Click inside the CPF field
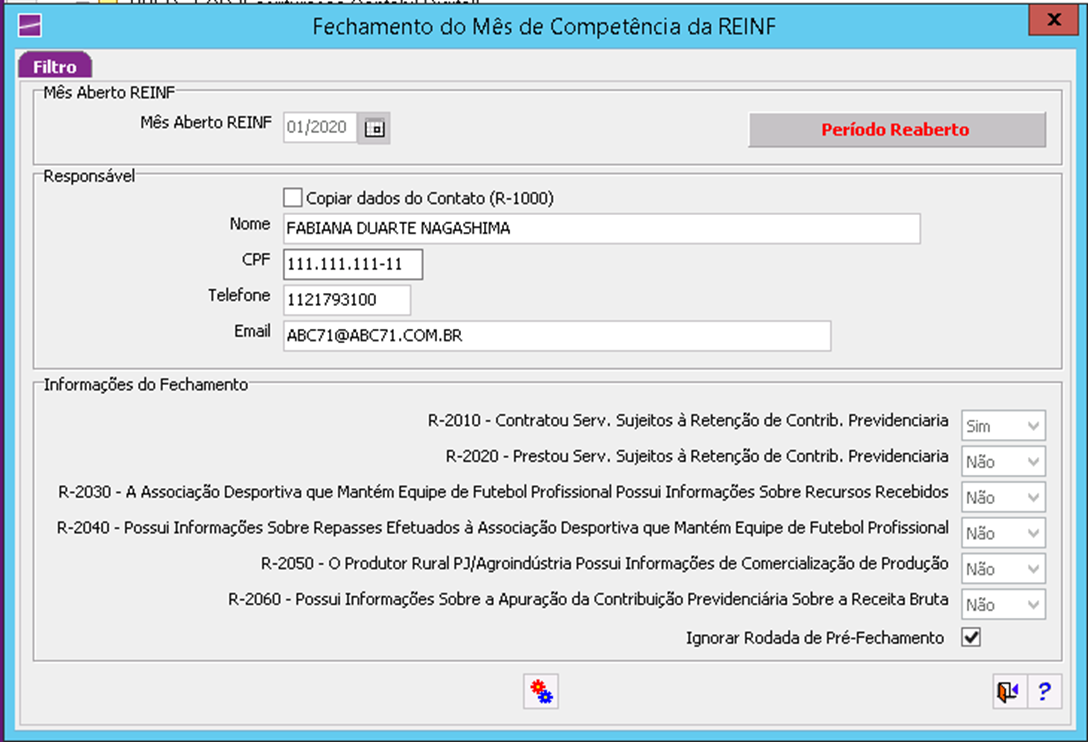The height and width of the screenshot is (742, 1088). [350, 264]
